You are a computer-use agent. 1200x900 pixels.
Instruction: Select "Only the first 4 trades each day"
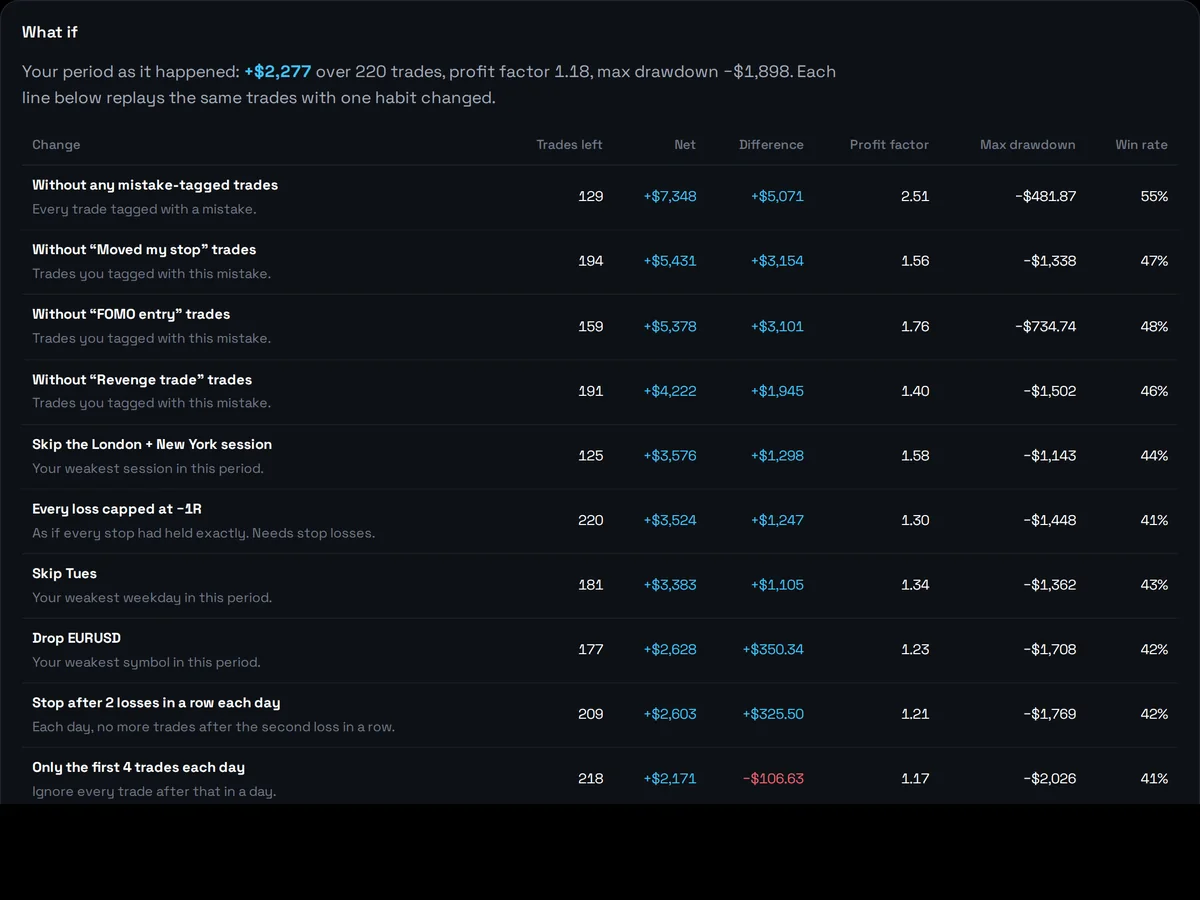click(138, 767)
